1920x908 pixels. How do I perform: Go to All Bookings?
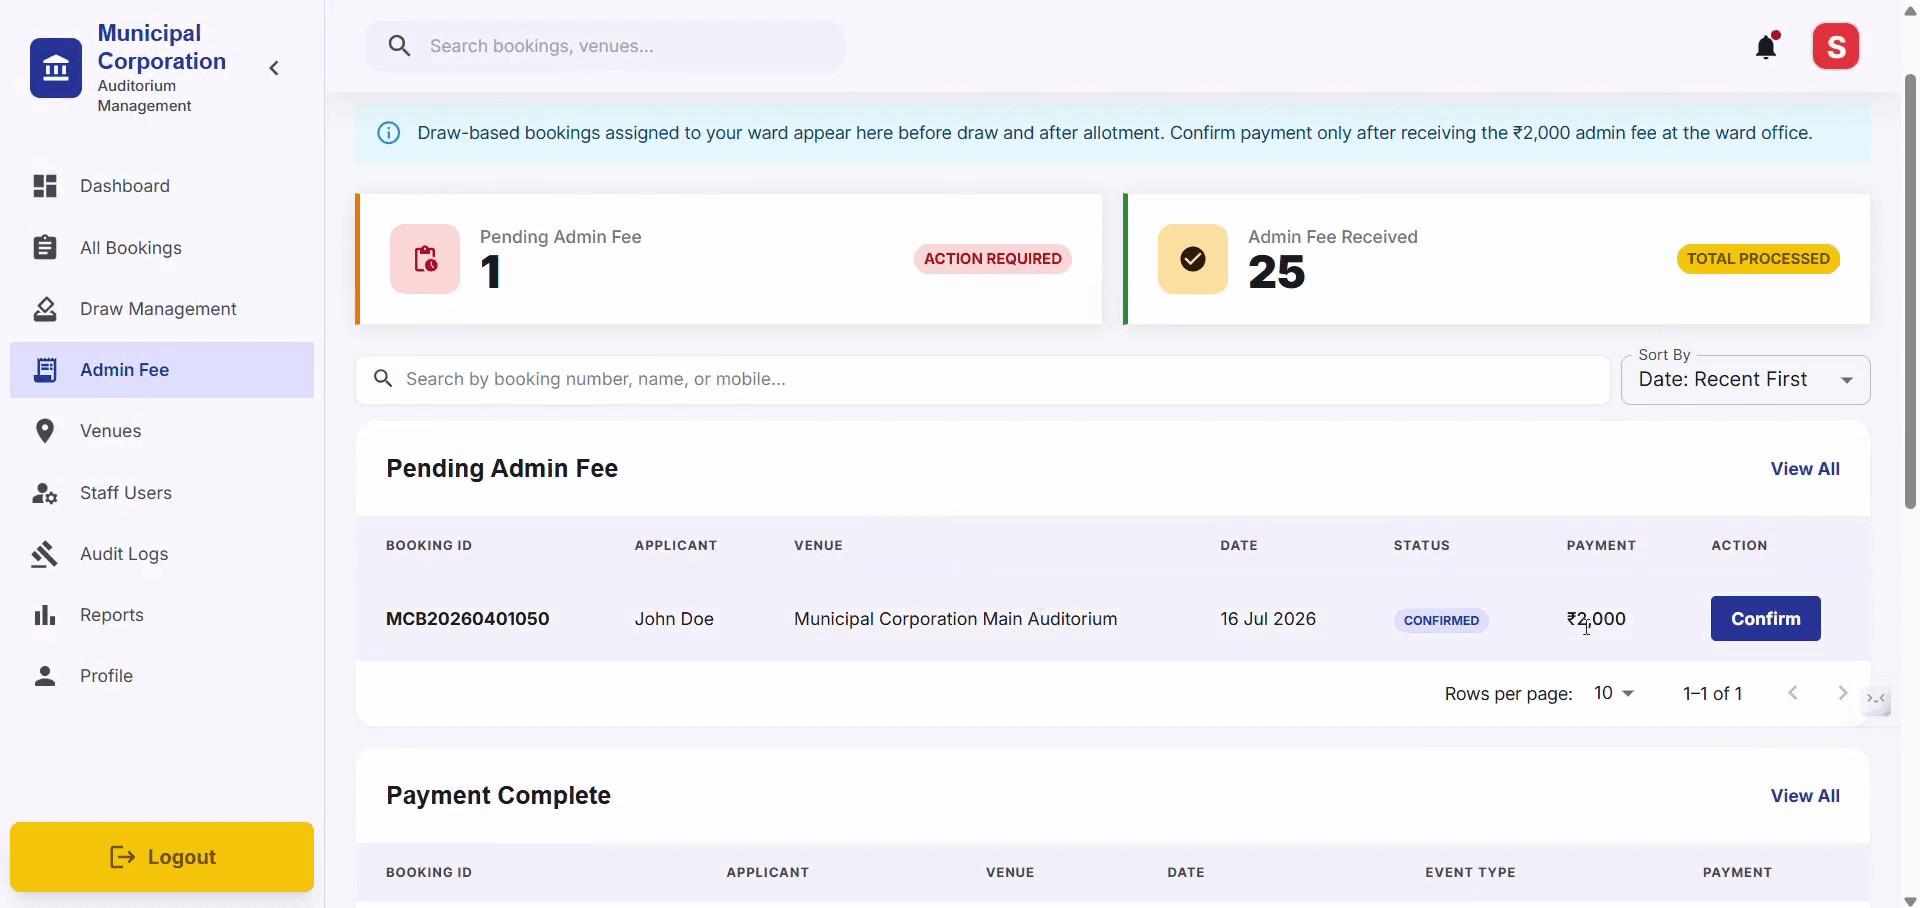point(162,247)
